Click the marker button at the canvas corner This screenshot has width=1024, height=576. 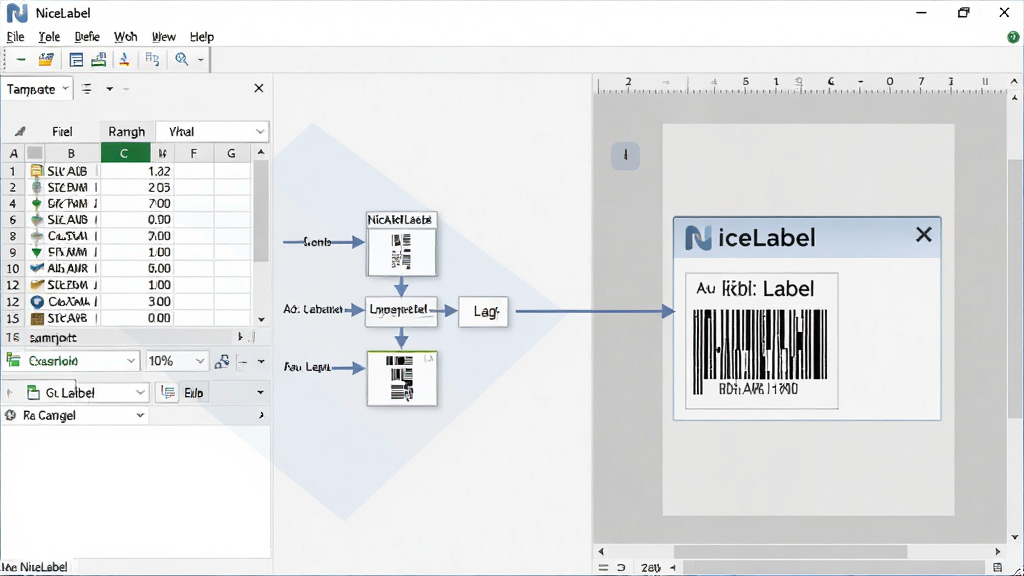point(626,155)
